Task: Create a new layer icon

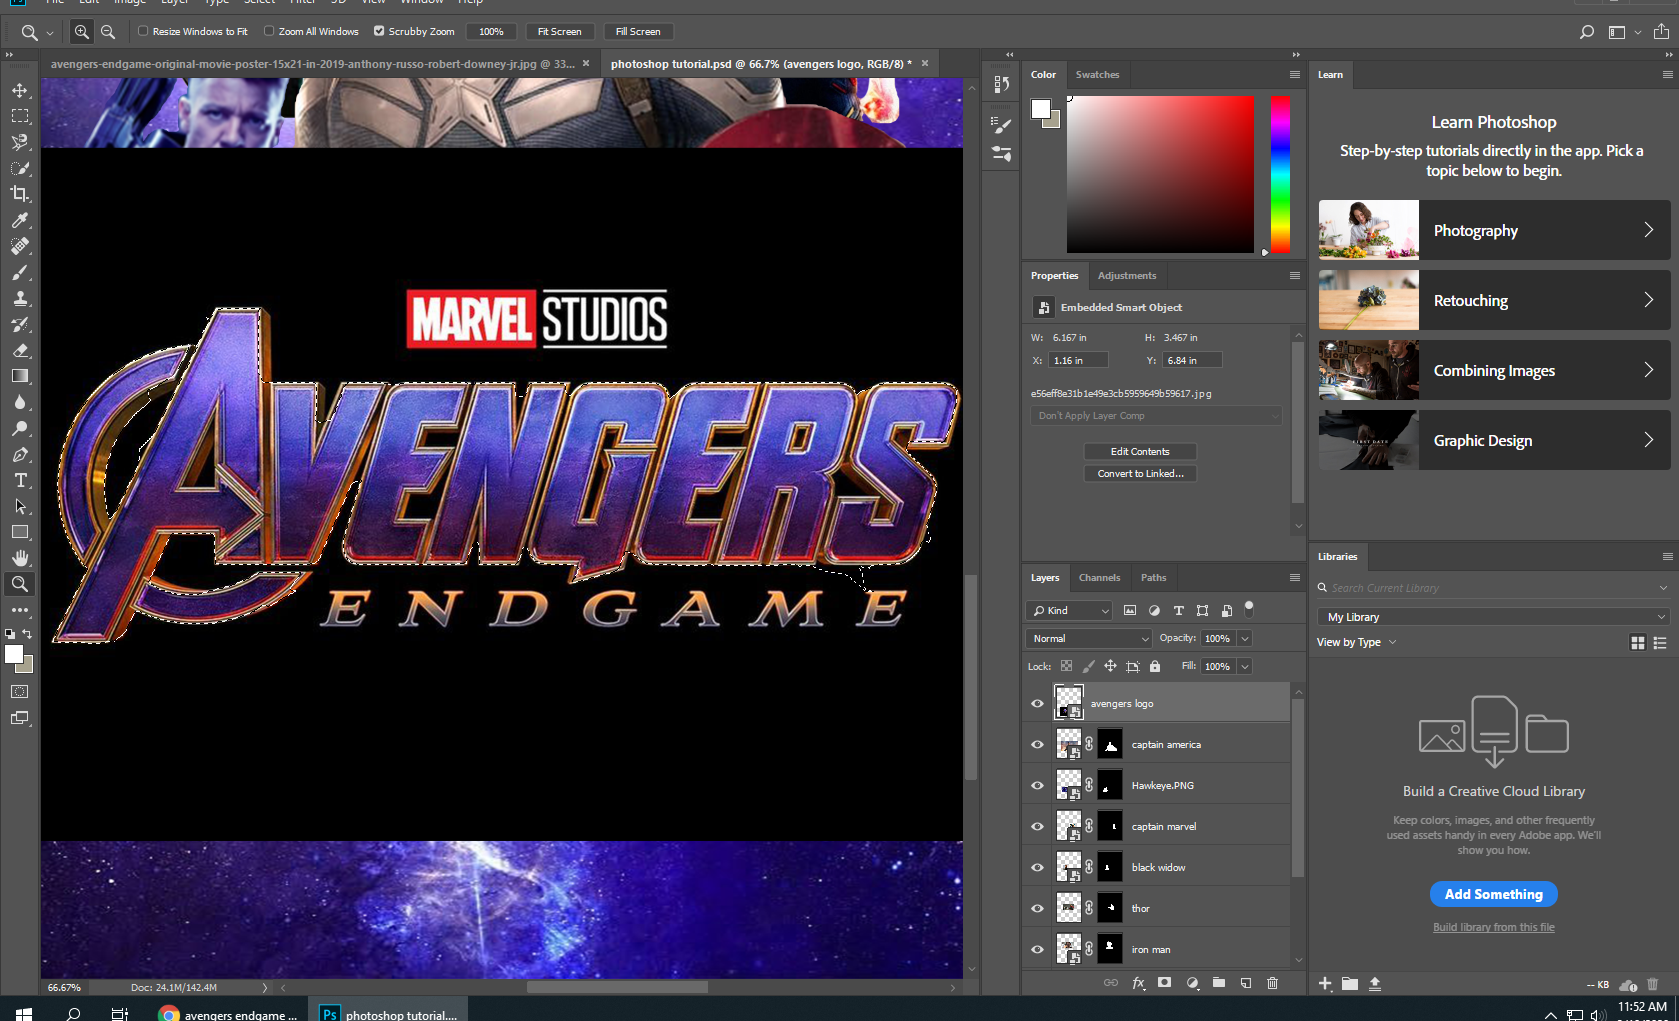Action: [1246, 983]
